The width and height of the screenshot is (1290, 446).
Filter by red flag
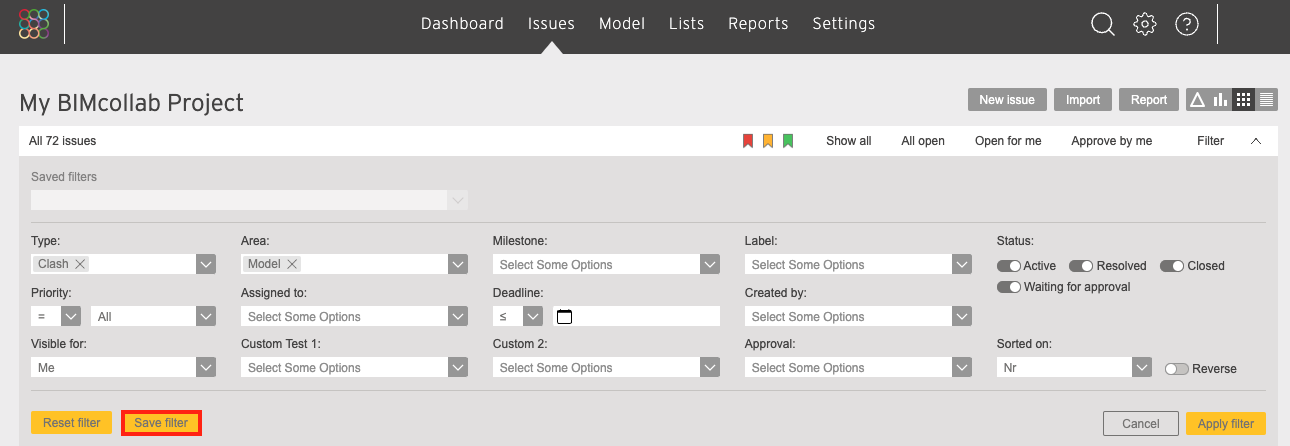click(747, 141)
